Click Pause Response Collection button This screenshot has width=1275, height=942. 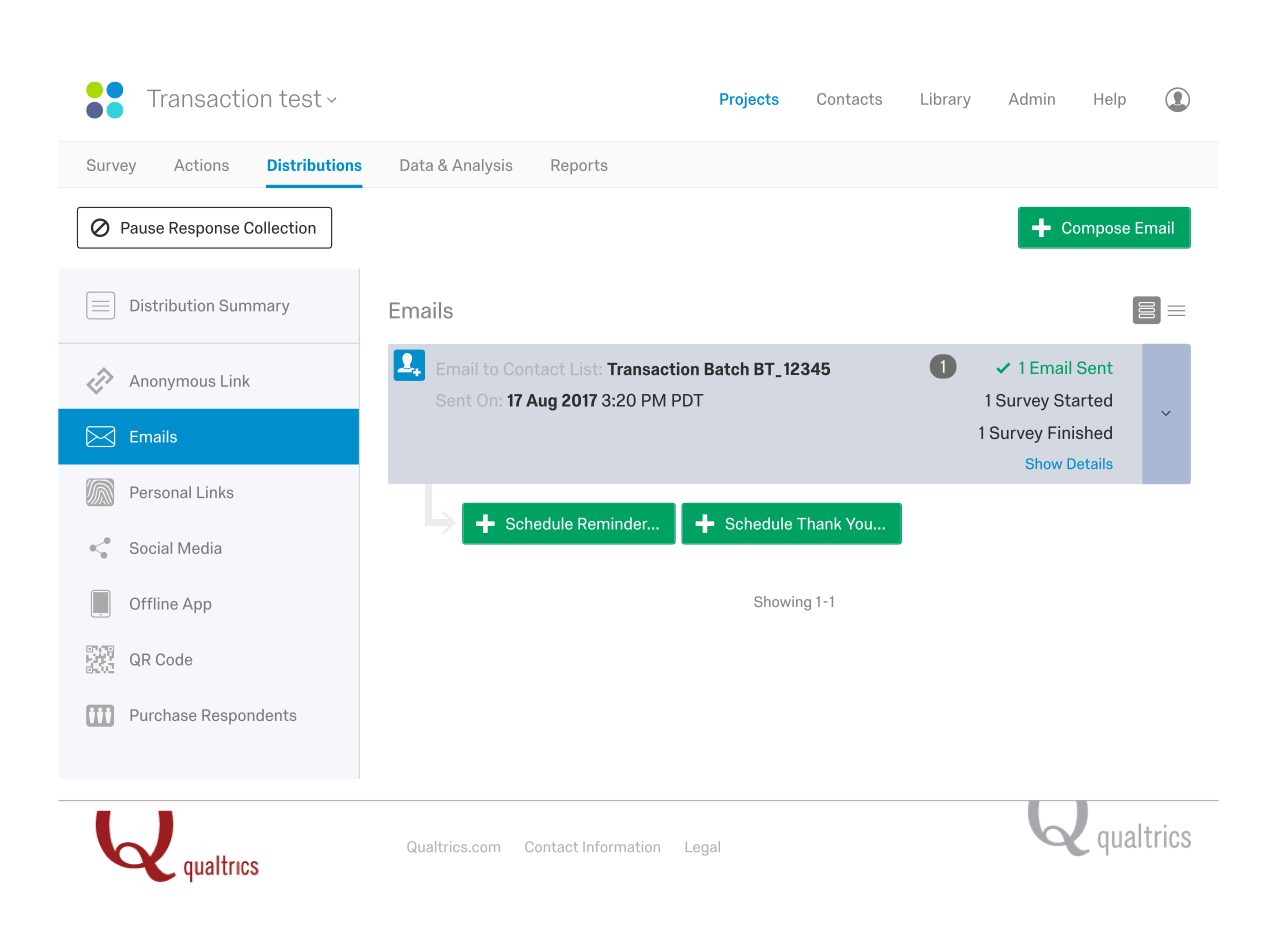coord(204,228)
